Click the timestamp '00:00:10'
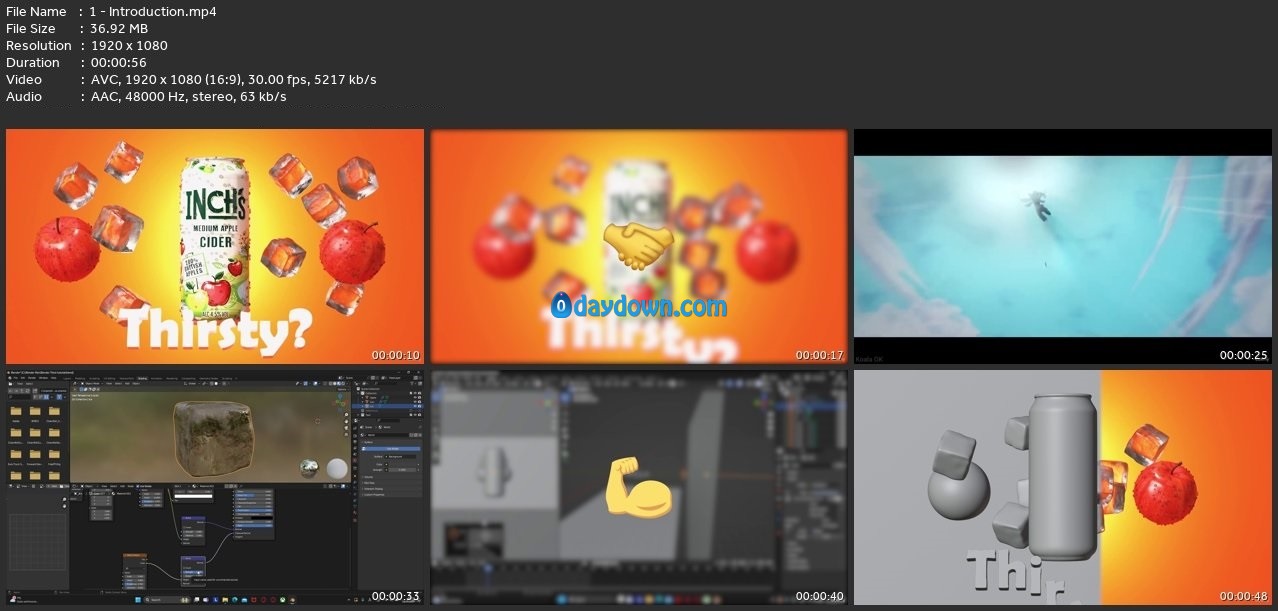 point(396,355)
